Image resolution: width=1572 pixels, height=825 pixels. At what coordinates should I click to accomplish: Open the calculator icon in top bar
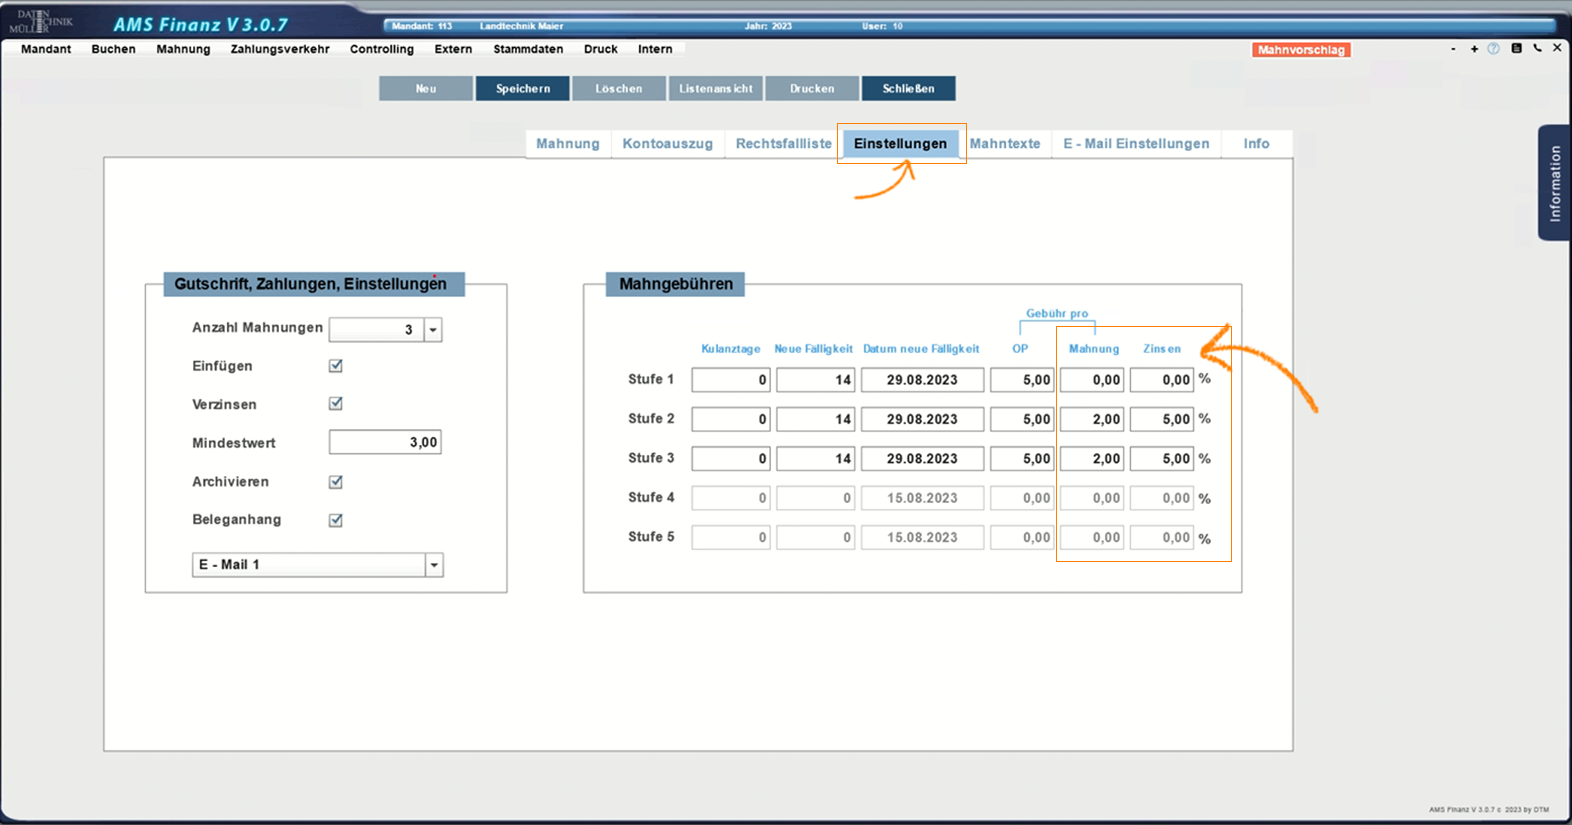pos(1516,49)
